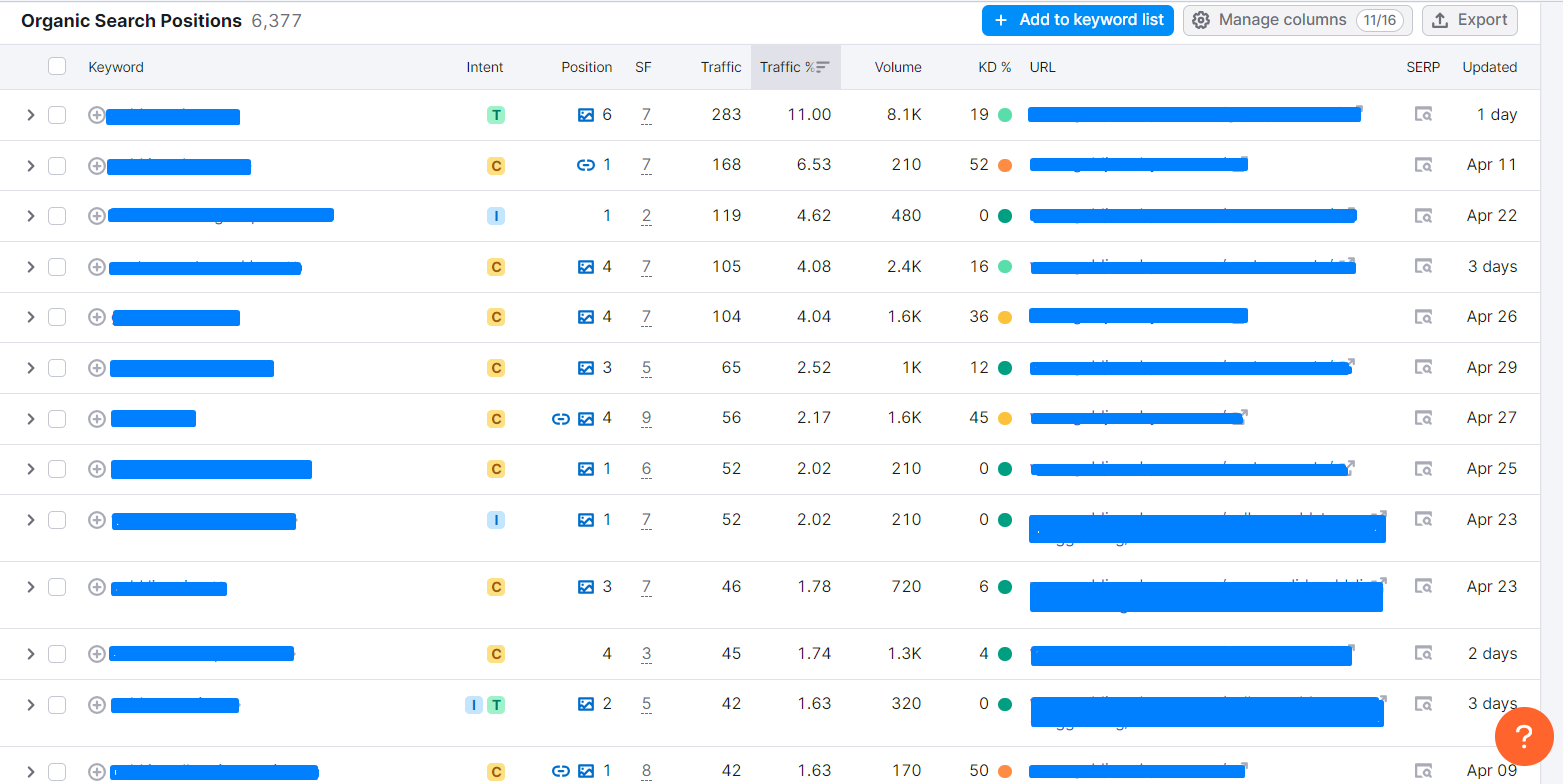Screen dimensions: 1563x784
Task: Add keyword with 283 traffic via plus icon
Action: (97, 115)
